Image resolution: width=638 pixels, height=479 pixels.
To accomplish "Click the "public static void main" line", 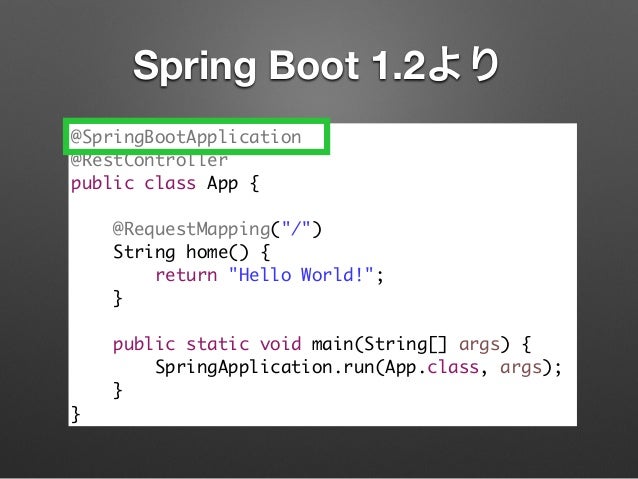I will point(322,344).
